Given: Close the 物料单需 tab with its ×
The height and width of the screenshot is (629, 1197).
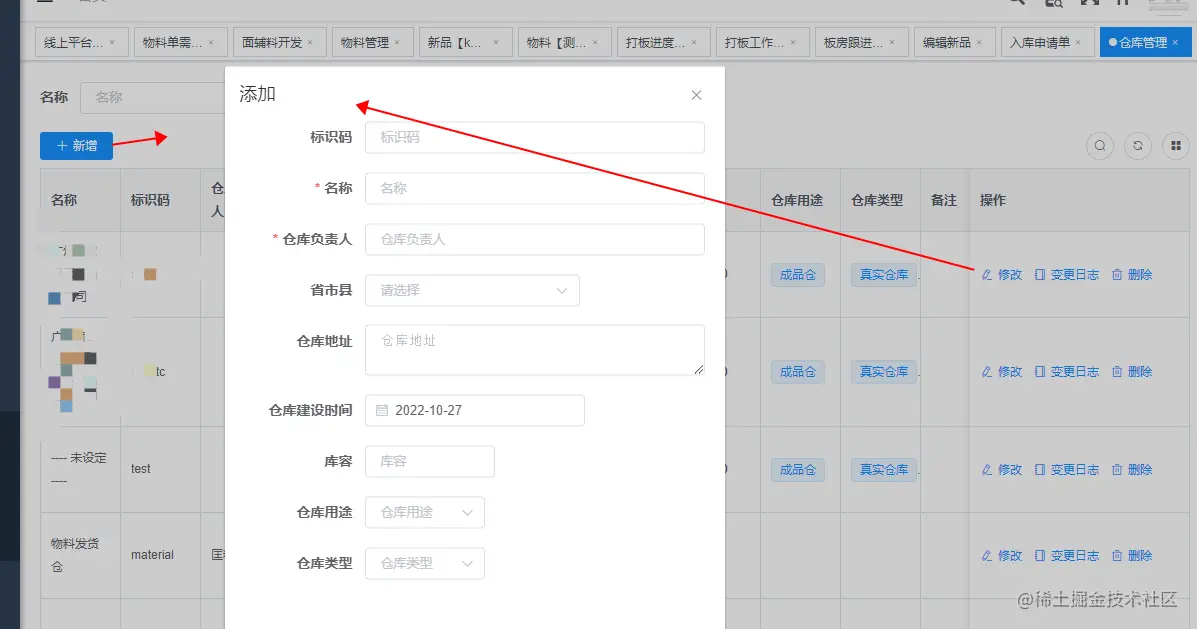Looking at the screenshot, I should pos(211,43).
